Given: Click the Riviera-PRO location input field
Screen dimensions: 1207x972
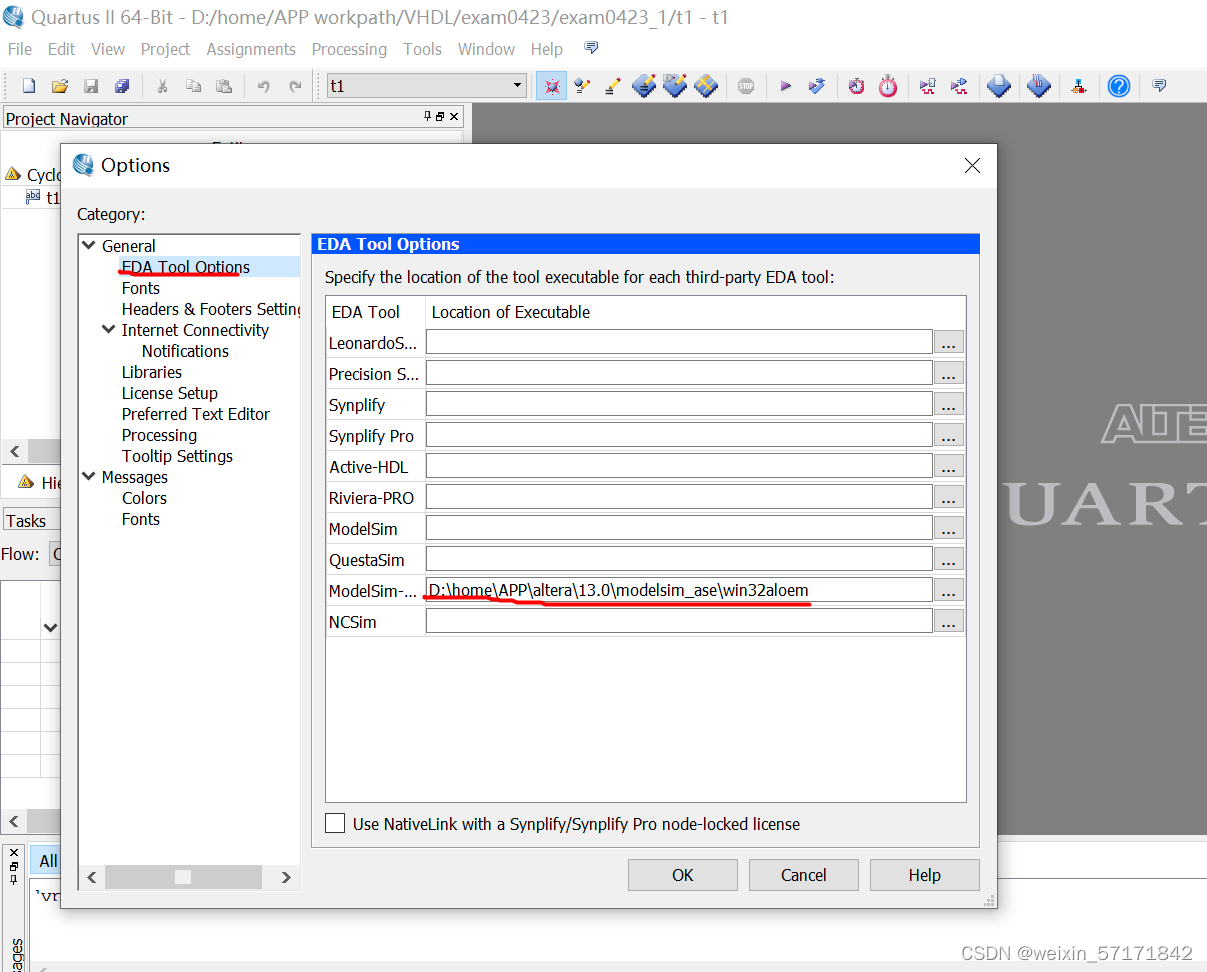Looking at the screenshot, I should pos(679,497).
